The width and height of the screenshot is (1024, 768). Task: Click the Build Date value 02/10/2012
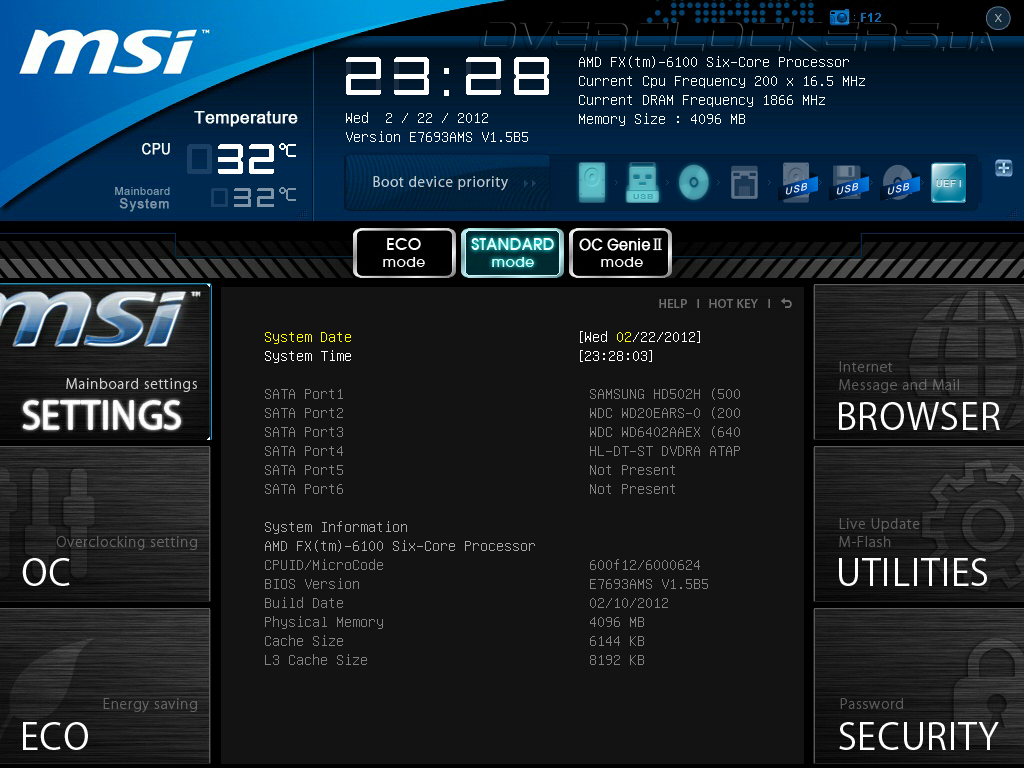click(629, 603)
